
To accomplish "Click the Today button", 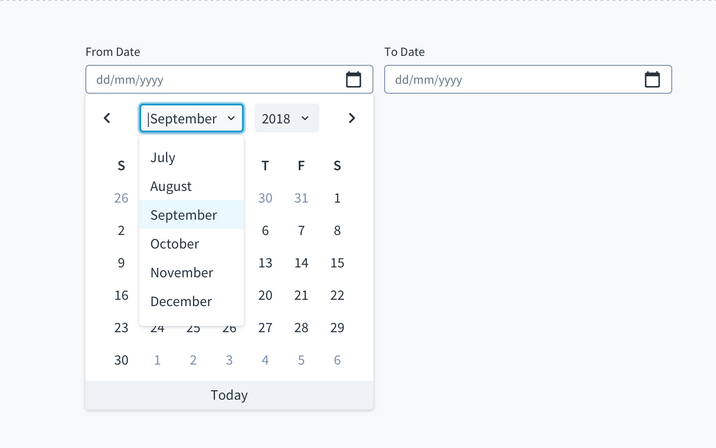I will click(229, 395).
